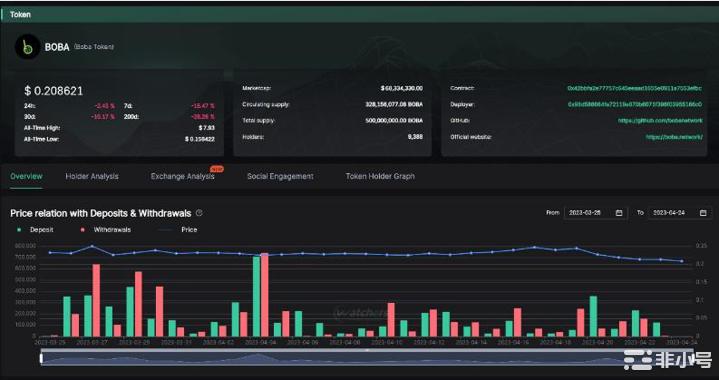Click the left handle of the chart range slider
The width and height of the screenshot is (719, 380).
[41, 358]
